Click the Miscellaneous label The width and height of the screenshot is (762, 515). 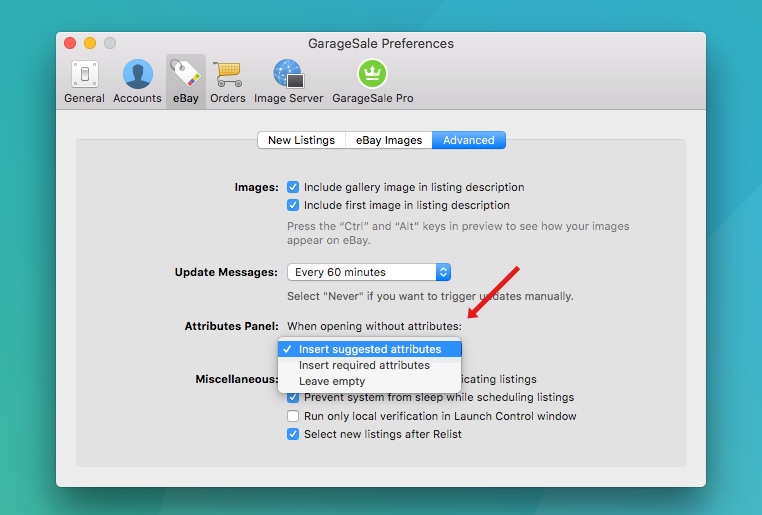click(237, 379)
